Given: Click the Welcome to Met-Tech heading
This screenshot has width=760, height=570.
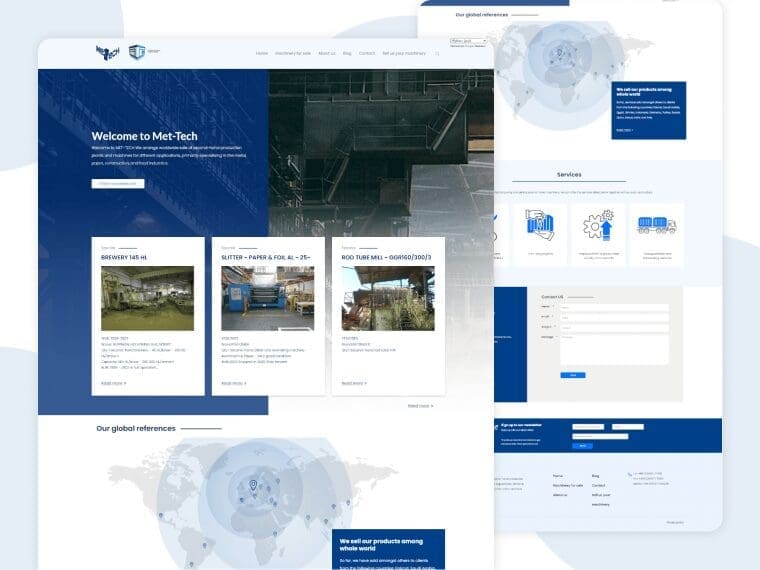Looking at the screenshot, I should [144, 136].
